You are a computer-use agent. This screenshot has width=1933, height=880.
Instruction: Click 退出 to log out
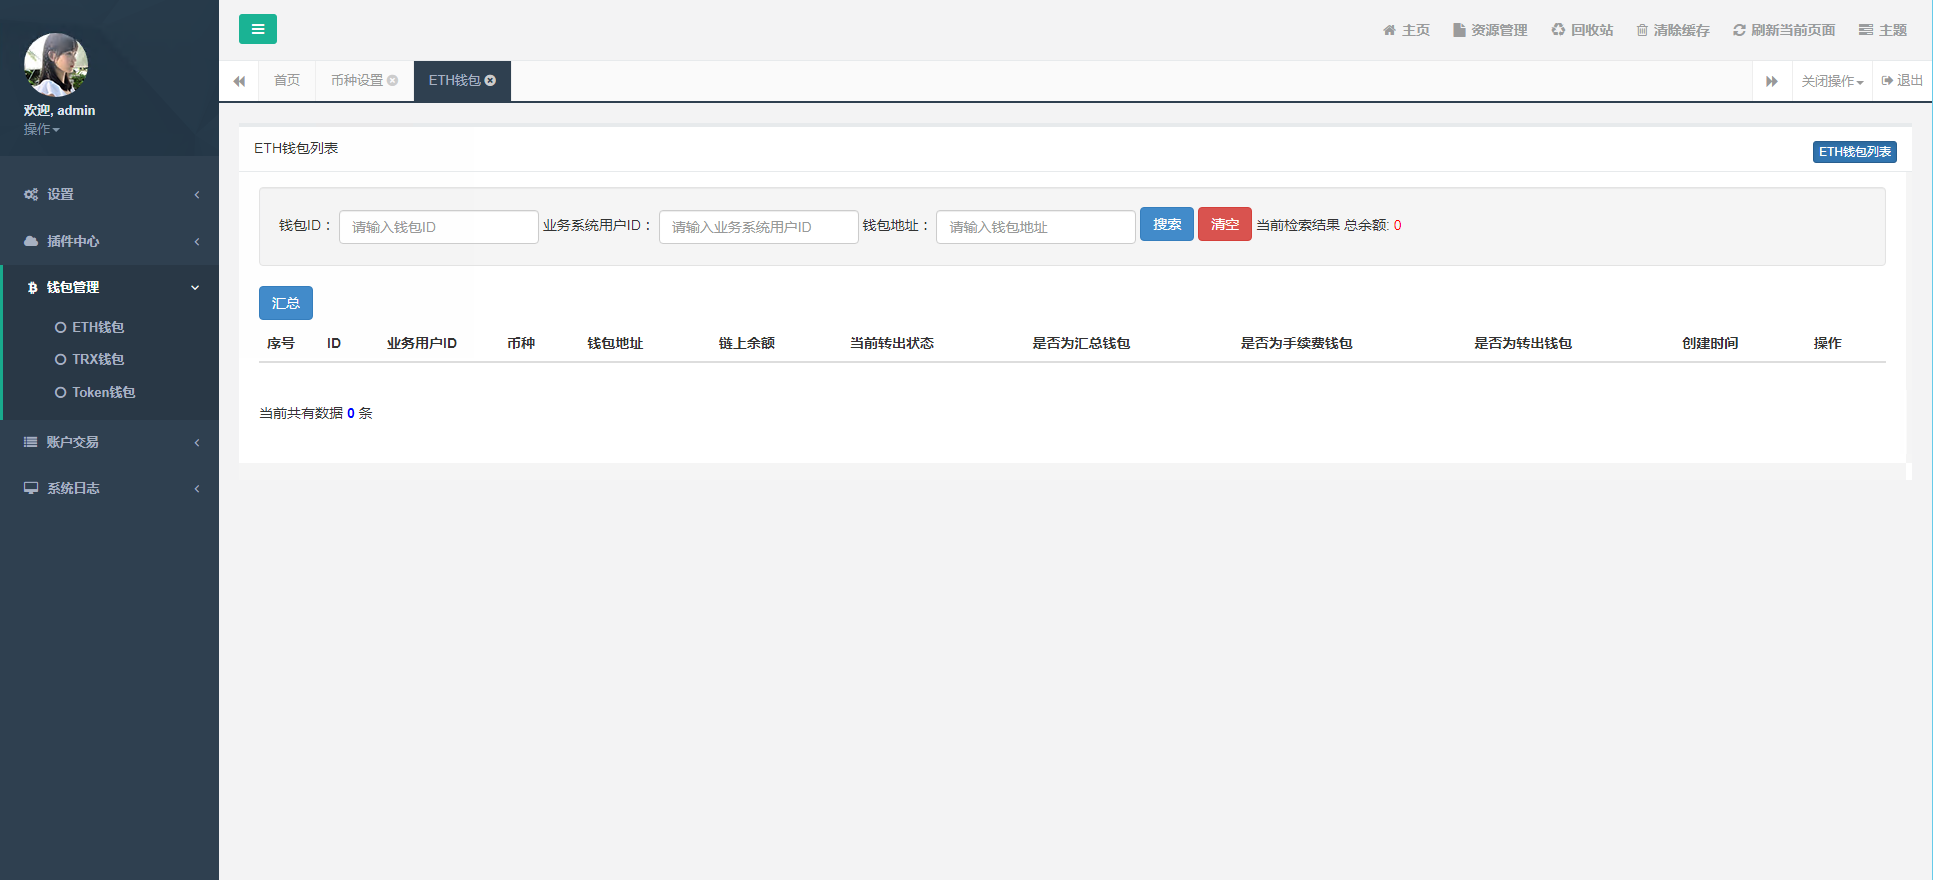[1902, 80]
